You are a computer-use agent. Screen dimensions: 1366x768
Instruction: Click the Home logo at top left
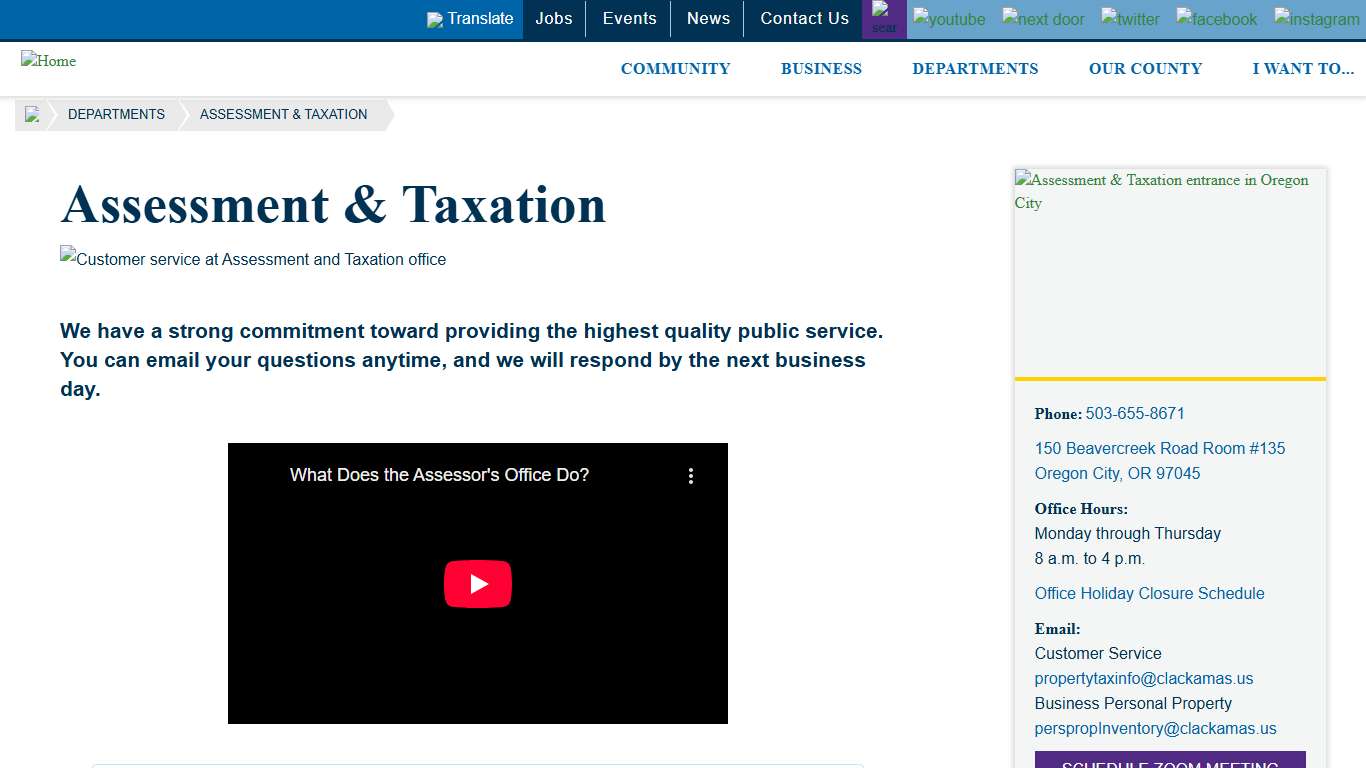[x=48, y=61]
